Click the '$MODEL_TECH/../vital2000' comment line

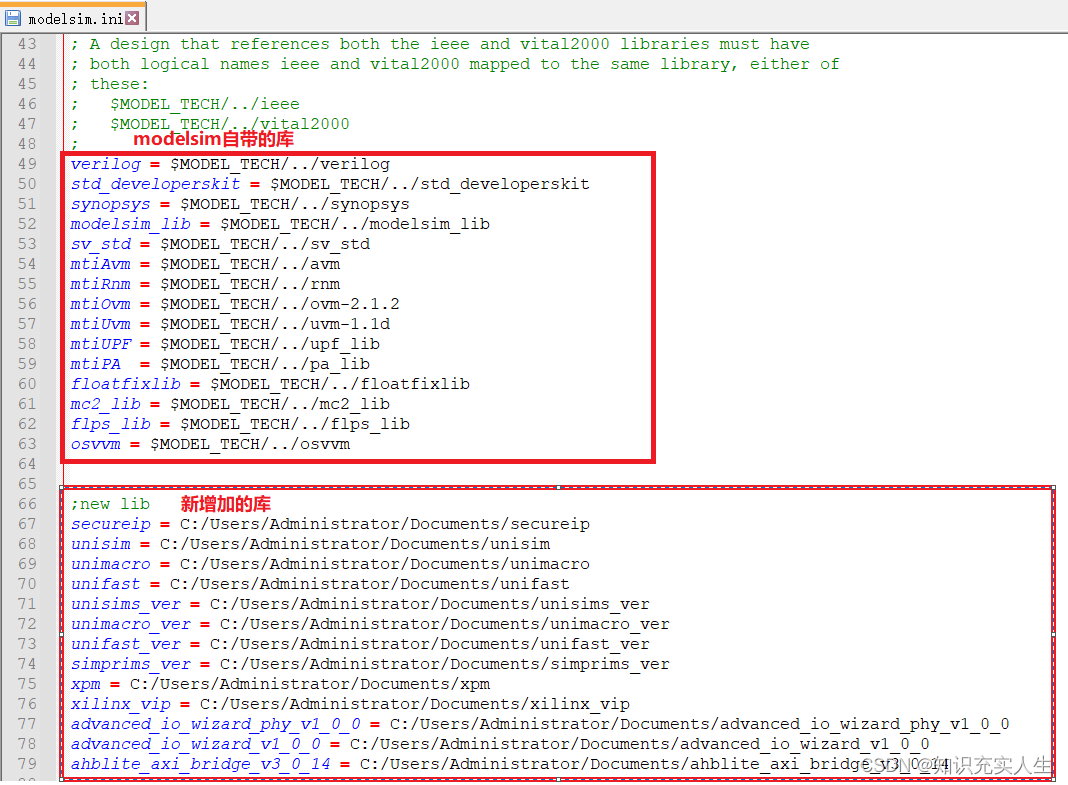pos(230,124)
